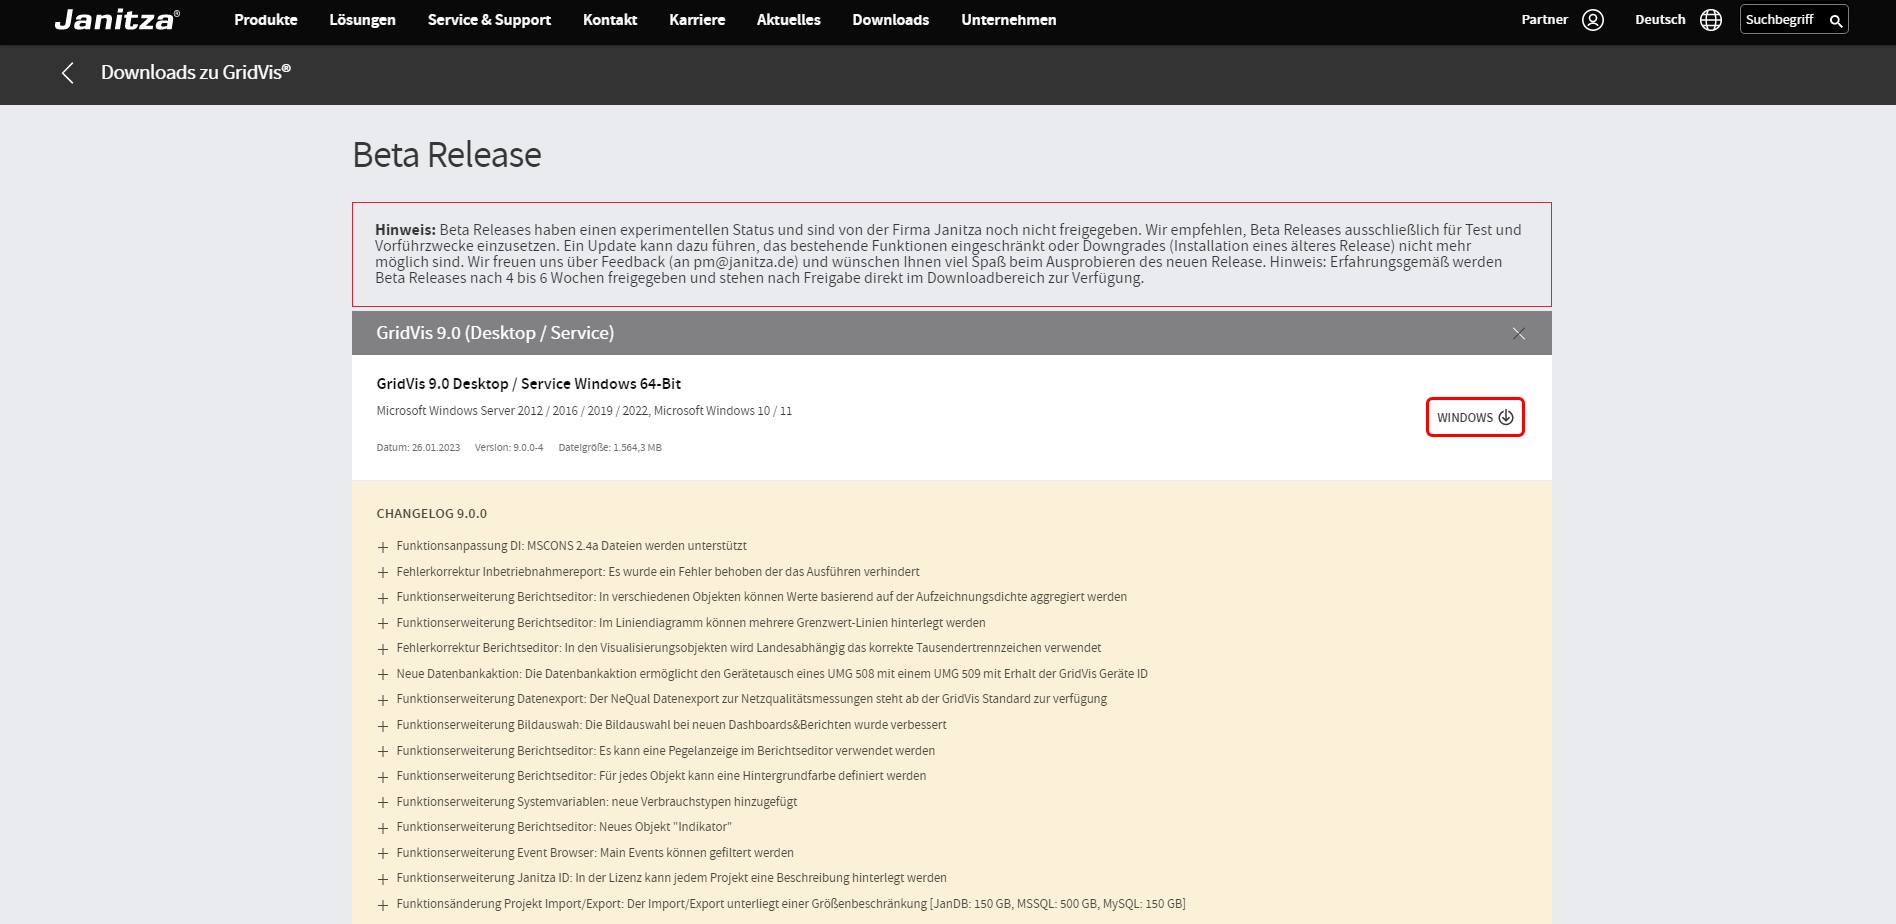Click plus icon for Neues Objekt Indikator entry
1896x924 pixels.
pos(382,828)
